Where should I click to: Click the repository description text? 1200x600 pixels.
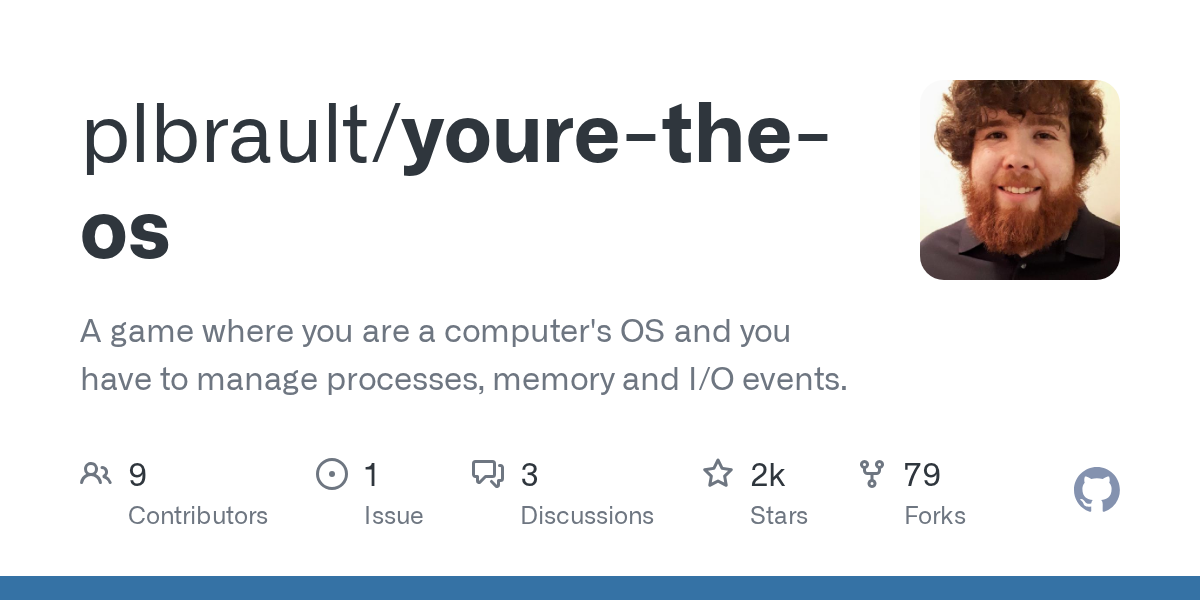click(x=464, y=355)
